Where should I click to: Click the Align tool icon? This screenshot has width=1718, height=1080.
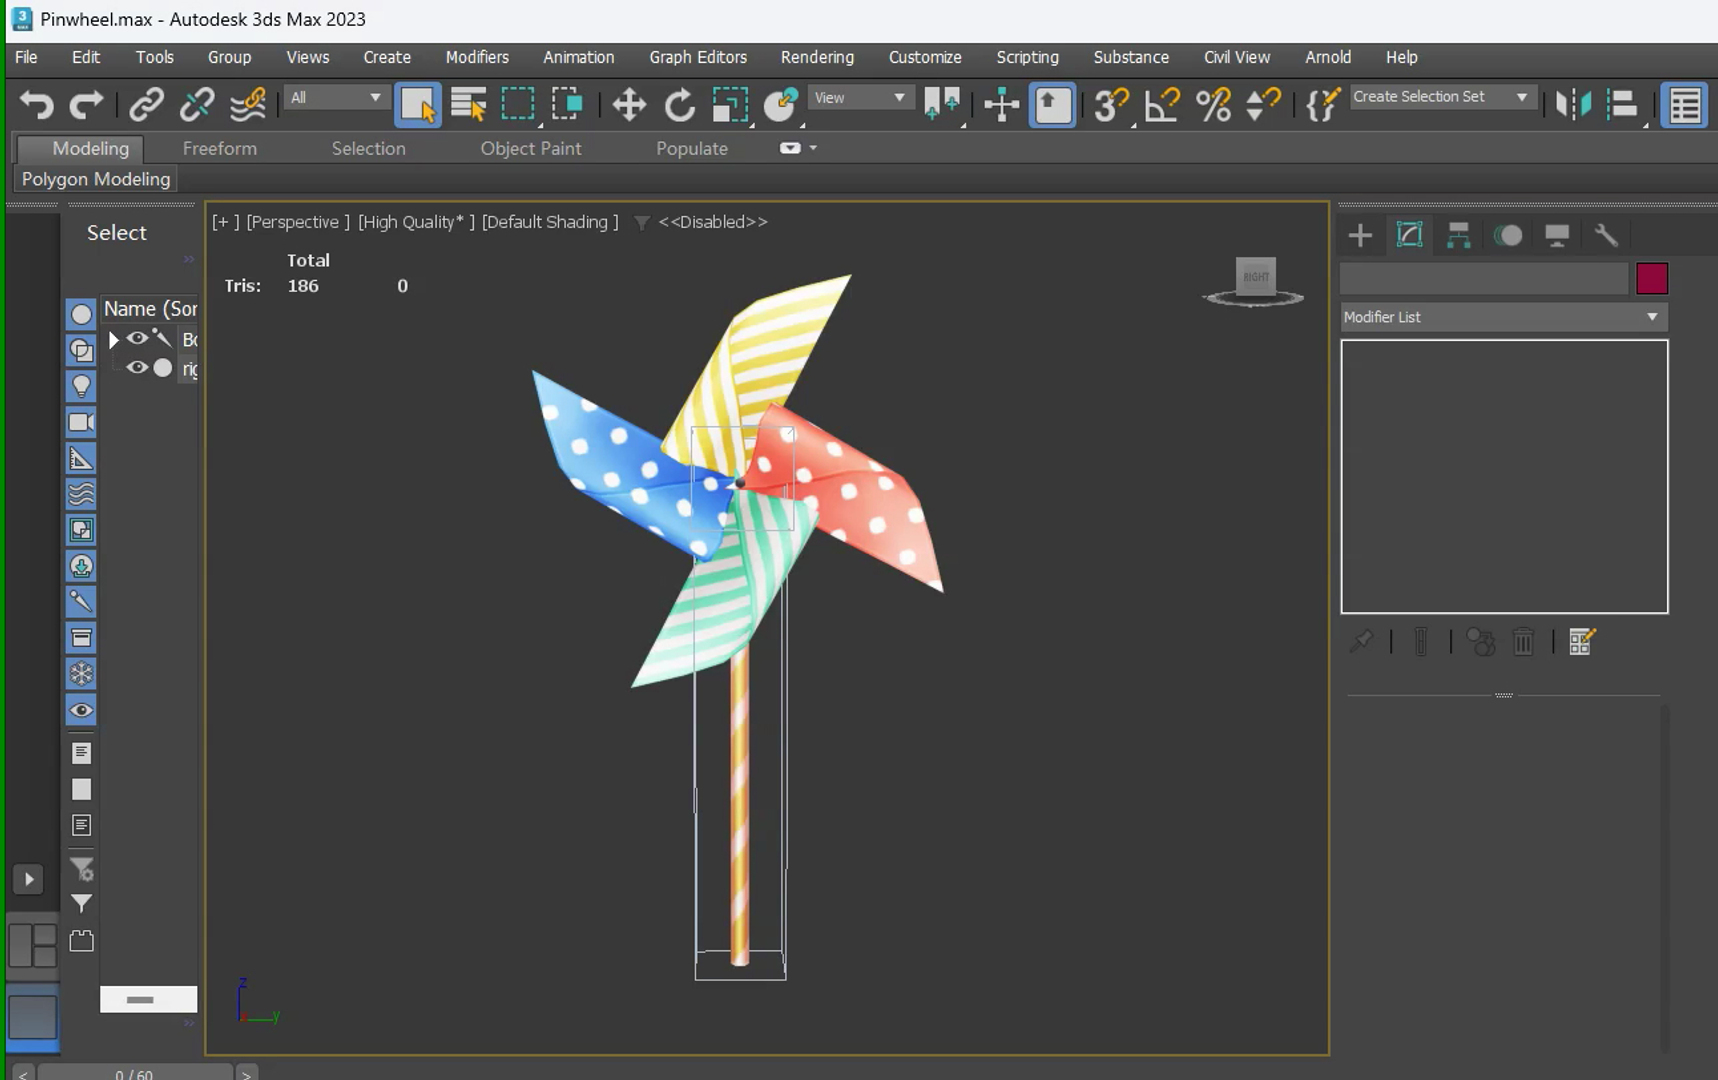pos(1623,104)
